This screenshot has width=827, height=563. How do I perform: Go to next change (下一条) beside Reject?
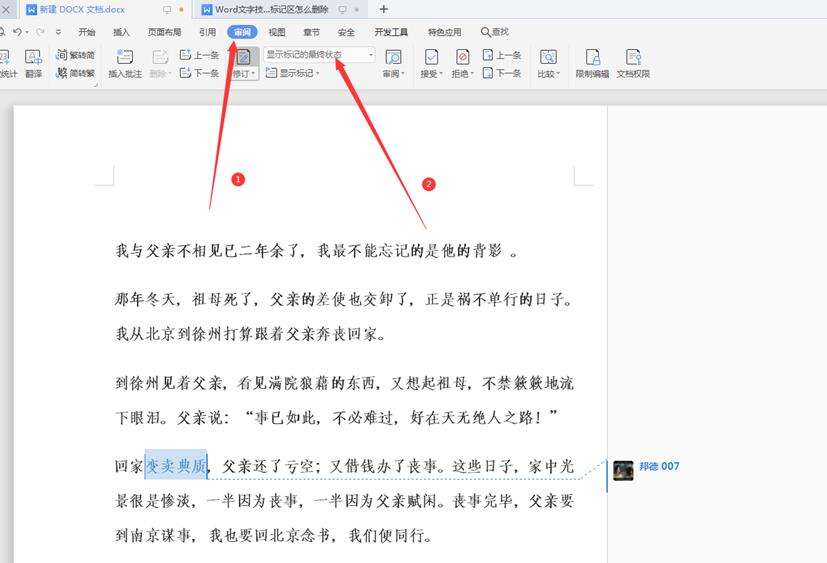(502, 73)
